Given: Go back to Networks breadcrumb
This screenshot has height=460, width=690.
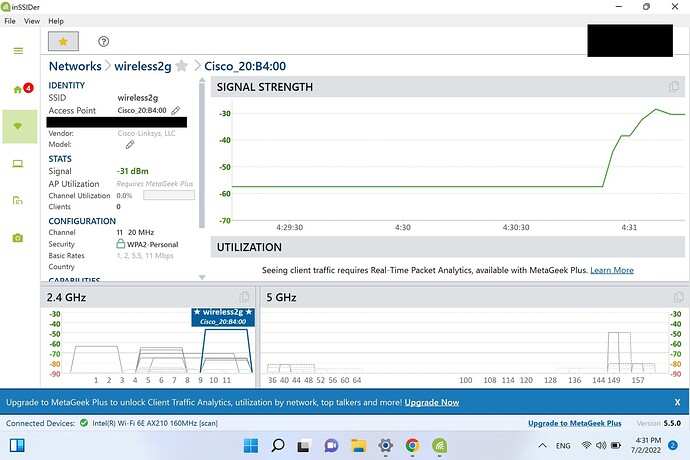Looking at the screenshot, I should click(75, 66).
